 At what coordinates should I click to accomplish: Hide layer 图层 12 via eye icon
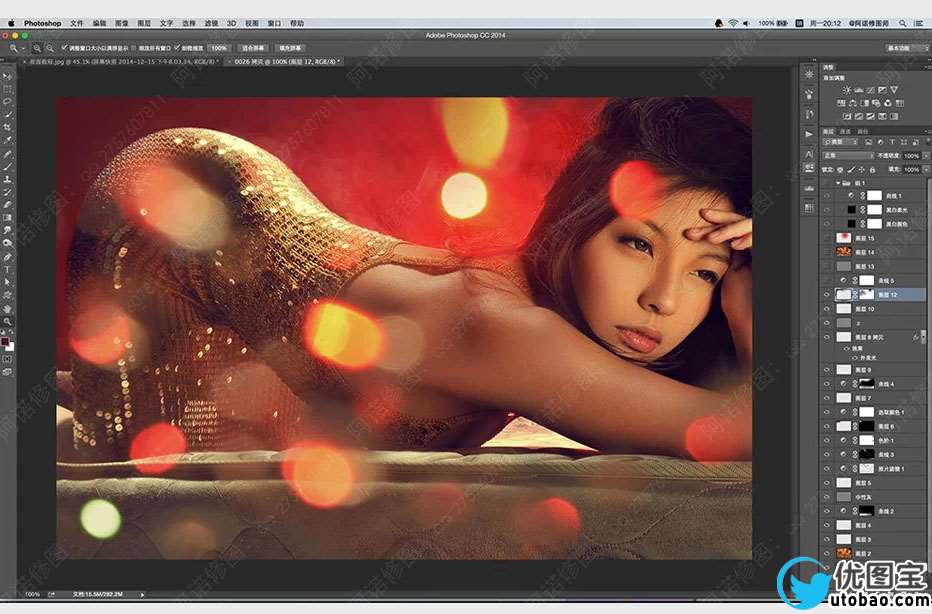(826, 295)
